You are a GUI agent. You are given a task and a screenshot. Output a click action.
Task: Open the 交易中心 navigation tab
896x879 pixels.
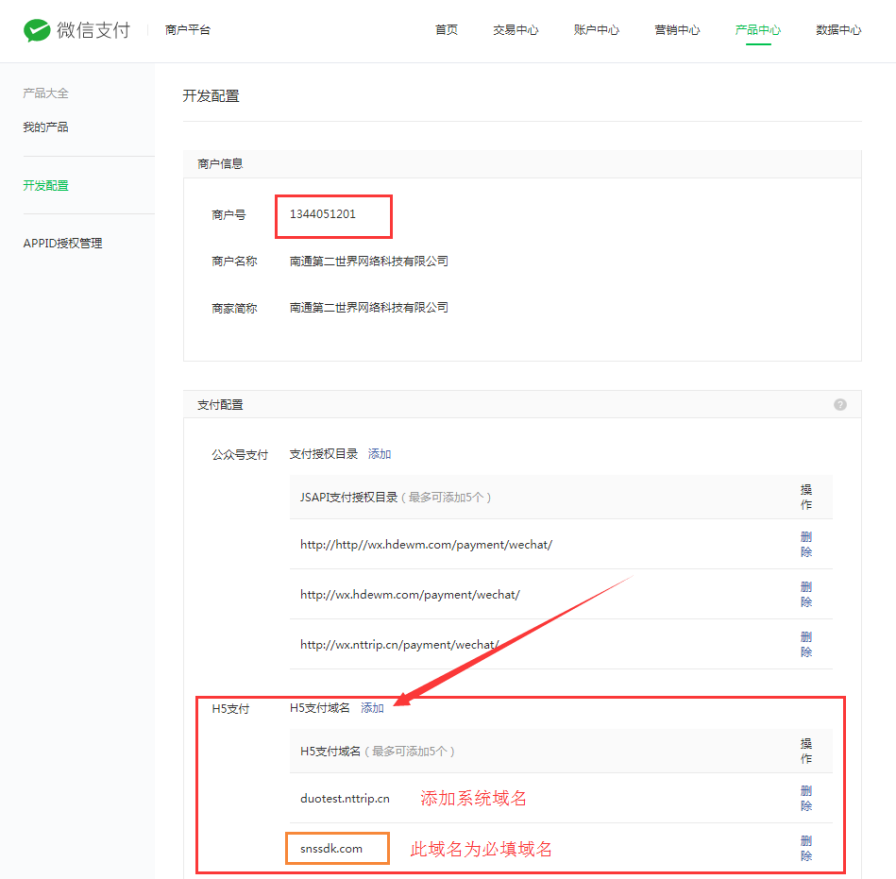(515, 30)
